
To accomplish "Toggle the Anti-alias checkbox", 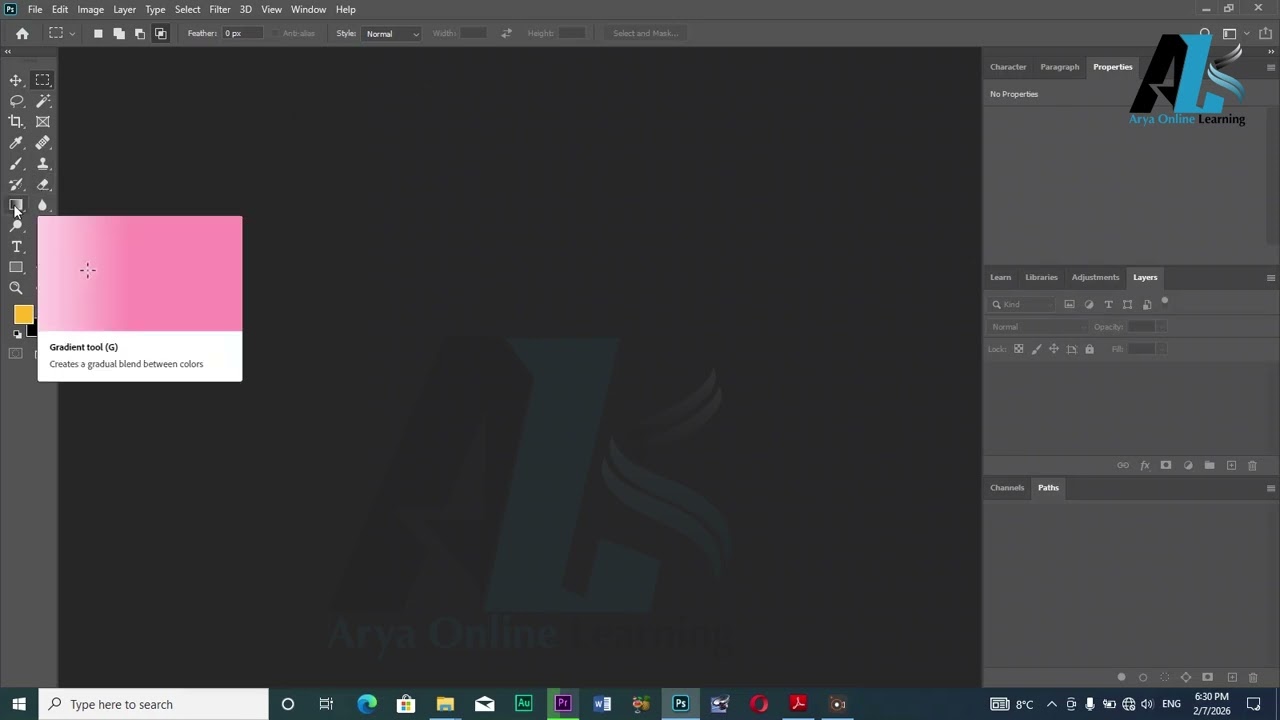I will coord(276,33).
